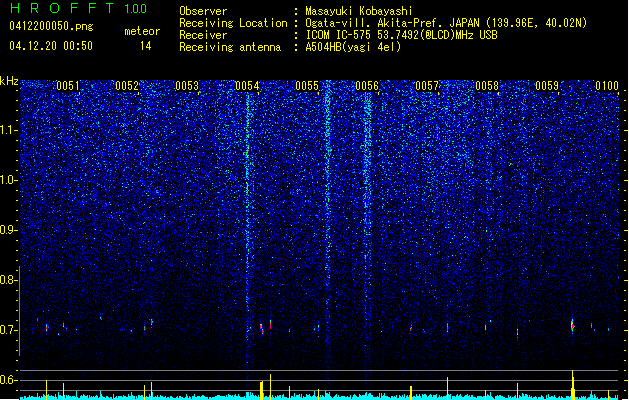The height and width of the screenshot is (400, 629).
Task: Click the meteor echo just after 0059
Action: click(x=572, y=326)
